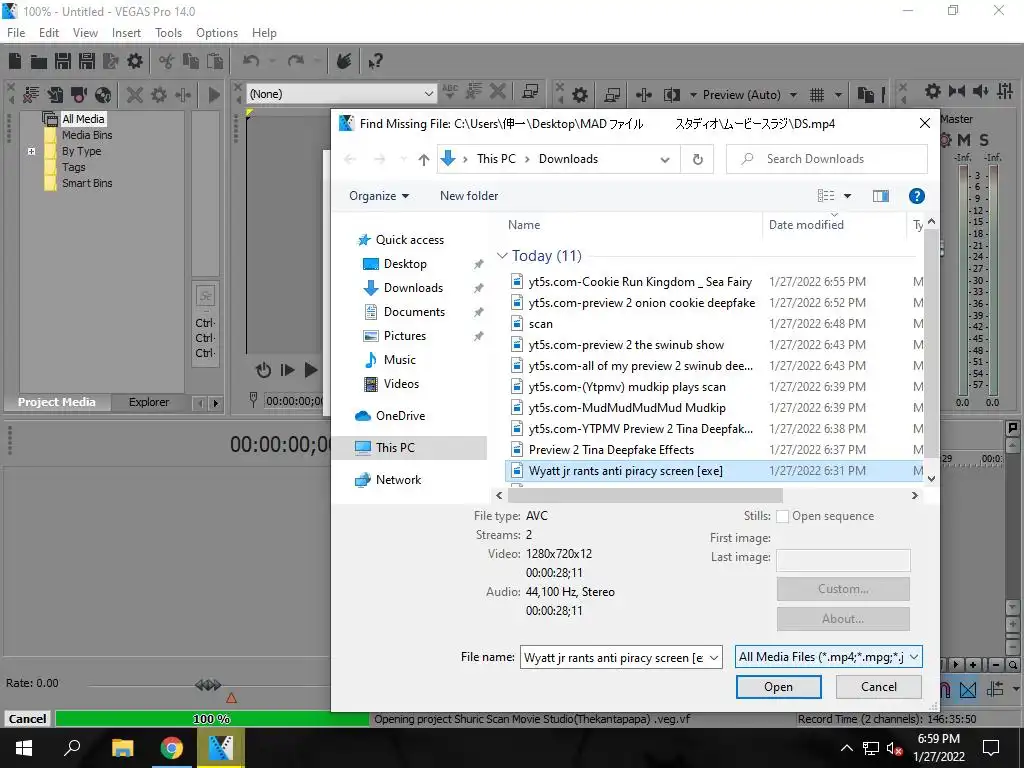The height and width of the screenshot is (768, 1024).
Task: Click the Open Mixing Console faders icon
Action: 1005,91
